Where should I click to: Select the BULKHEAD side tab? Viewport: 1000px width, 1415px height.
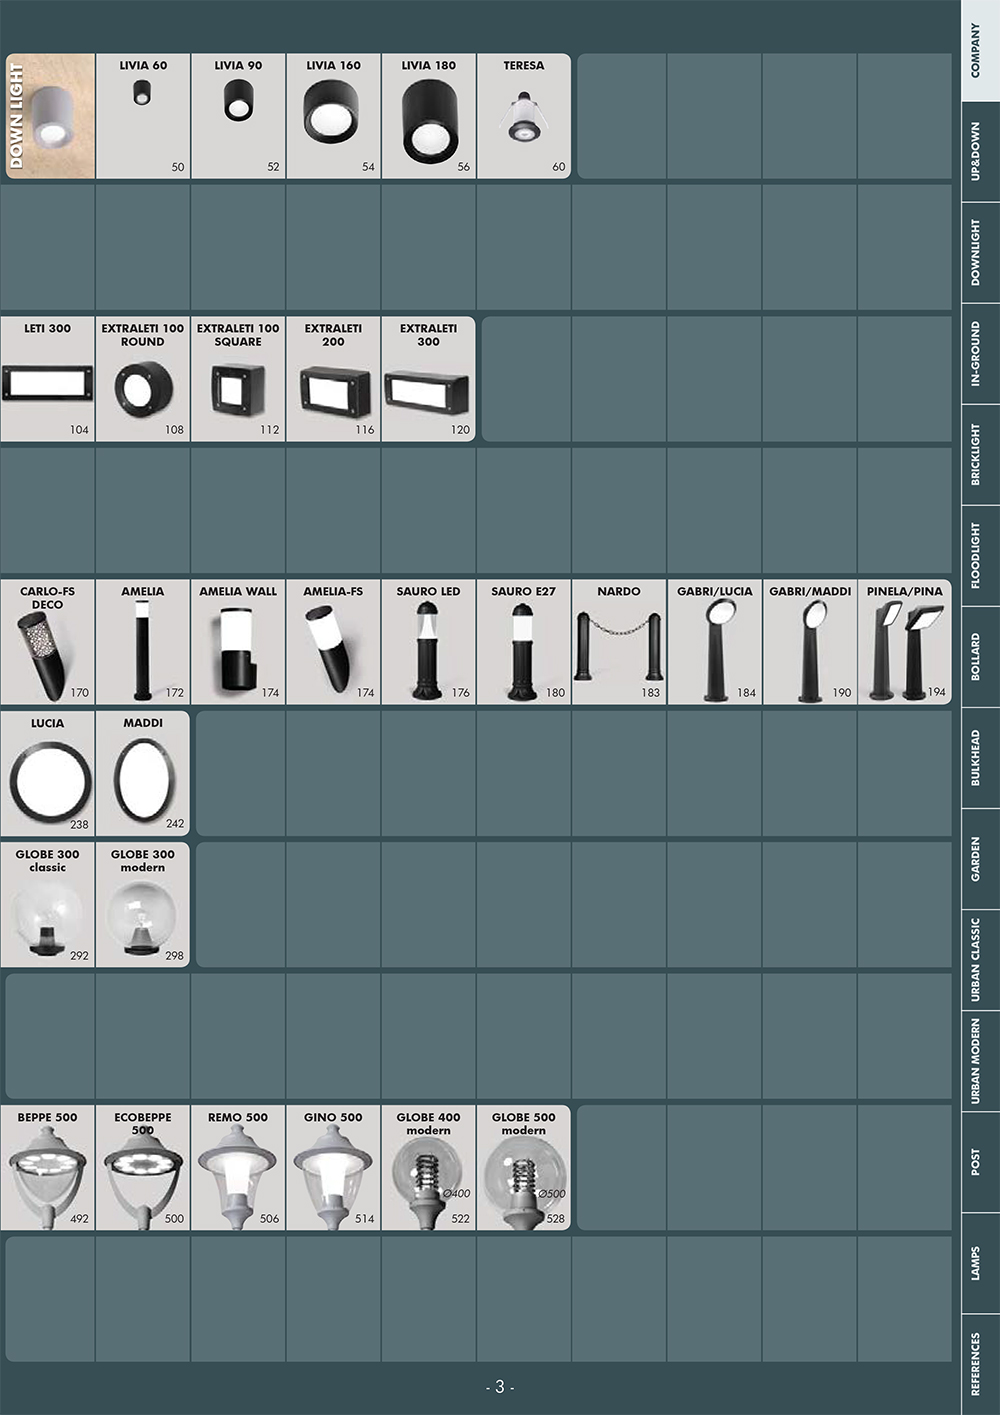980,758
